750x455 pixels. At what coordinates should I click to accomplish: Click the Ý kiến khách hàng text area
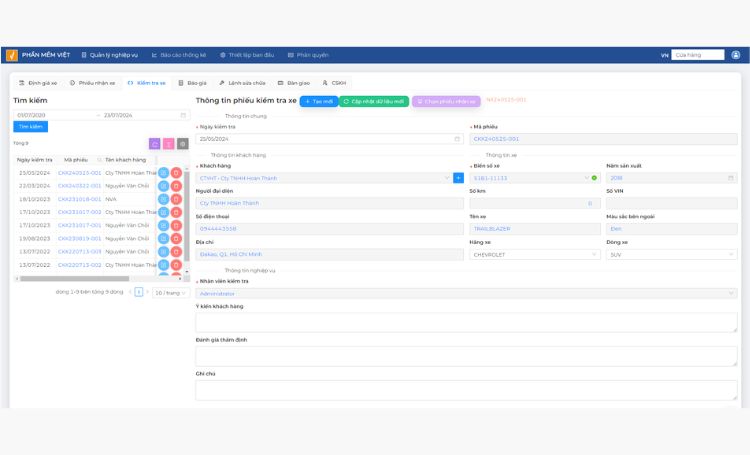pyautogui.click(x=466, y=322)
